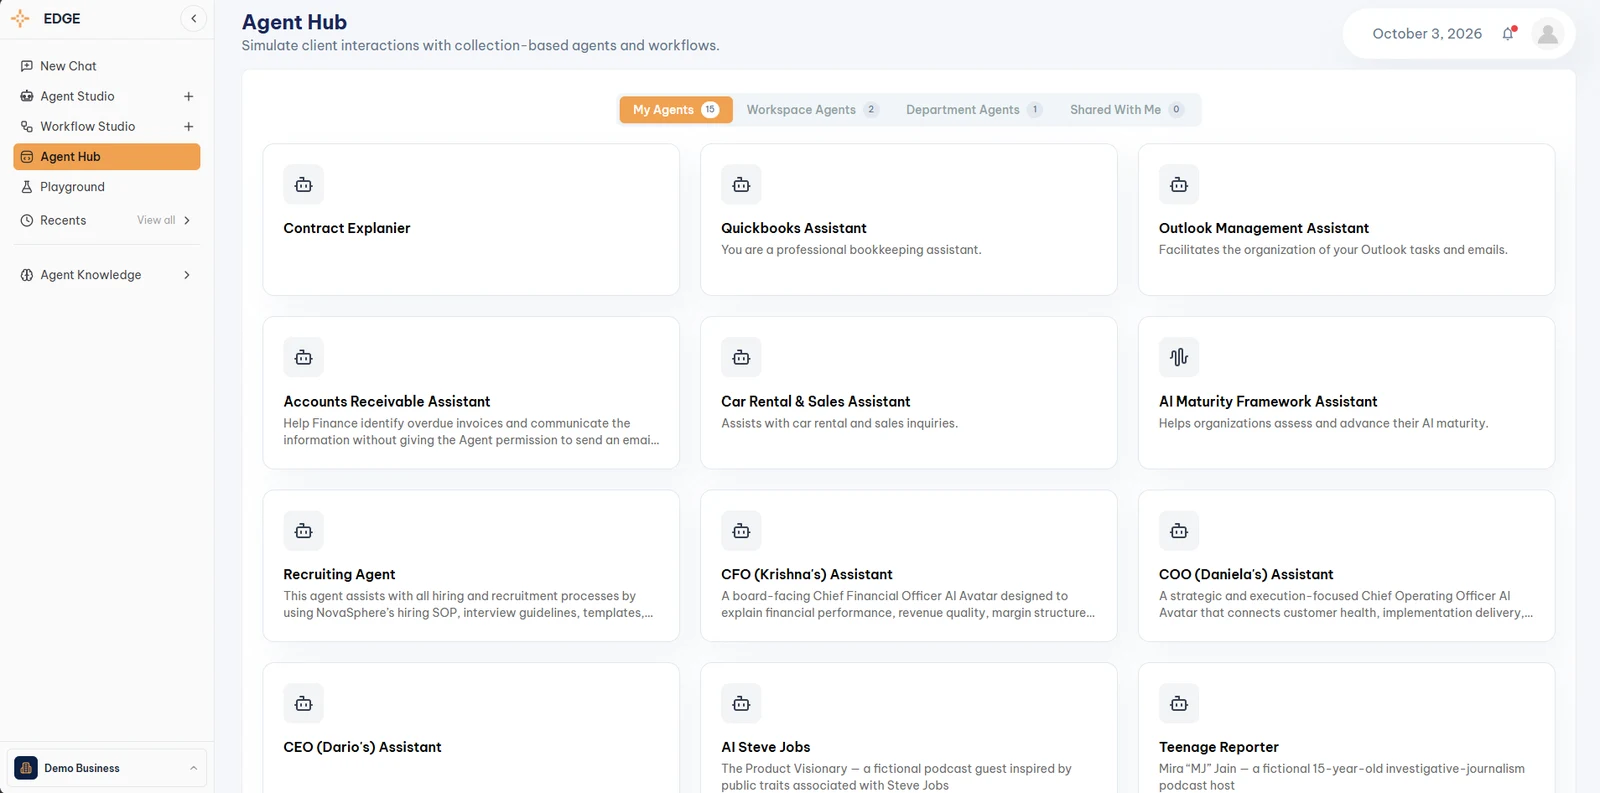Click the Quickbooks Assistant robot icon
This screenshot has width=1600, height=793.
tap(741, 185)
